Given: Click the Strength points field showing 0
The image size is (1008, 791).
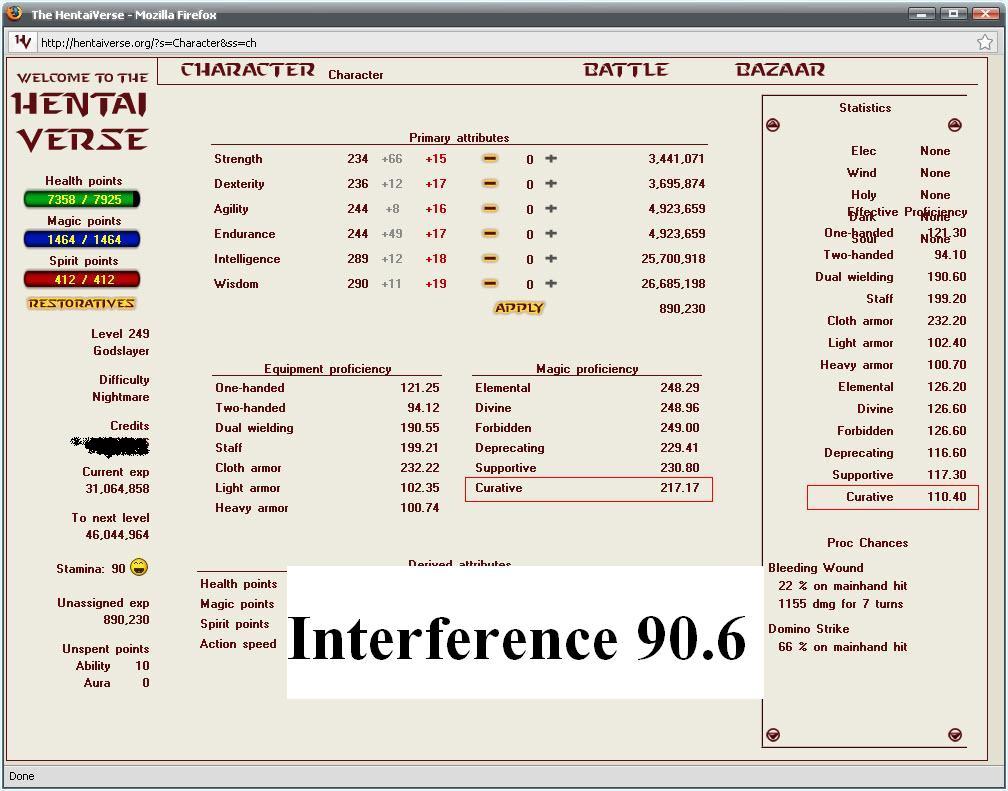Looking at the screenshot, I should 529,159.
